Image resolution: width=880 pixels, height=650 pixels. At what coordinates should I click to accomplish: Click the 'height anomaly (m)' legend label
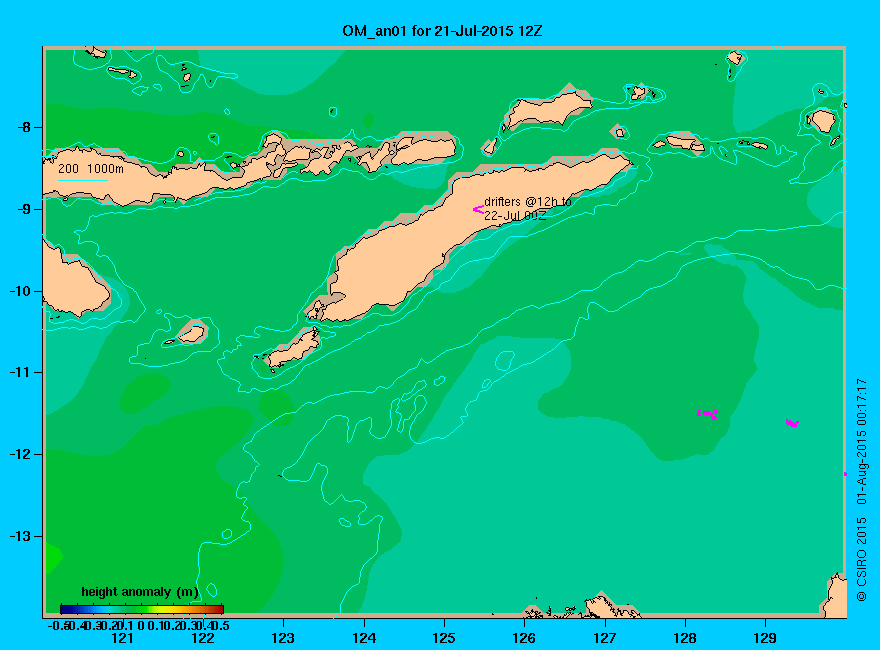(140, 592)
